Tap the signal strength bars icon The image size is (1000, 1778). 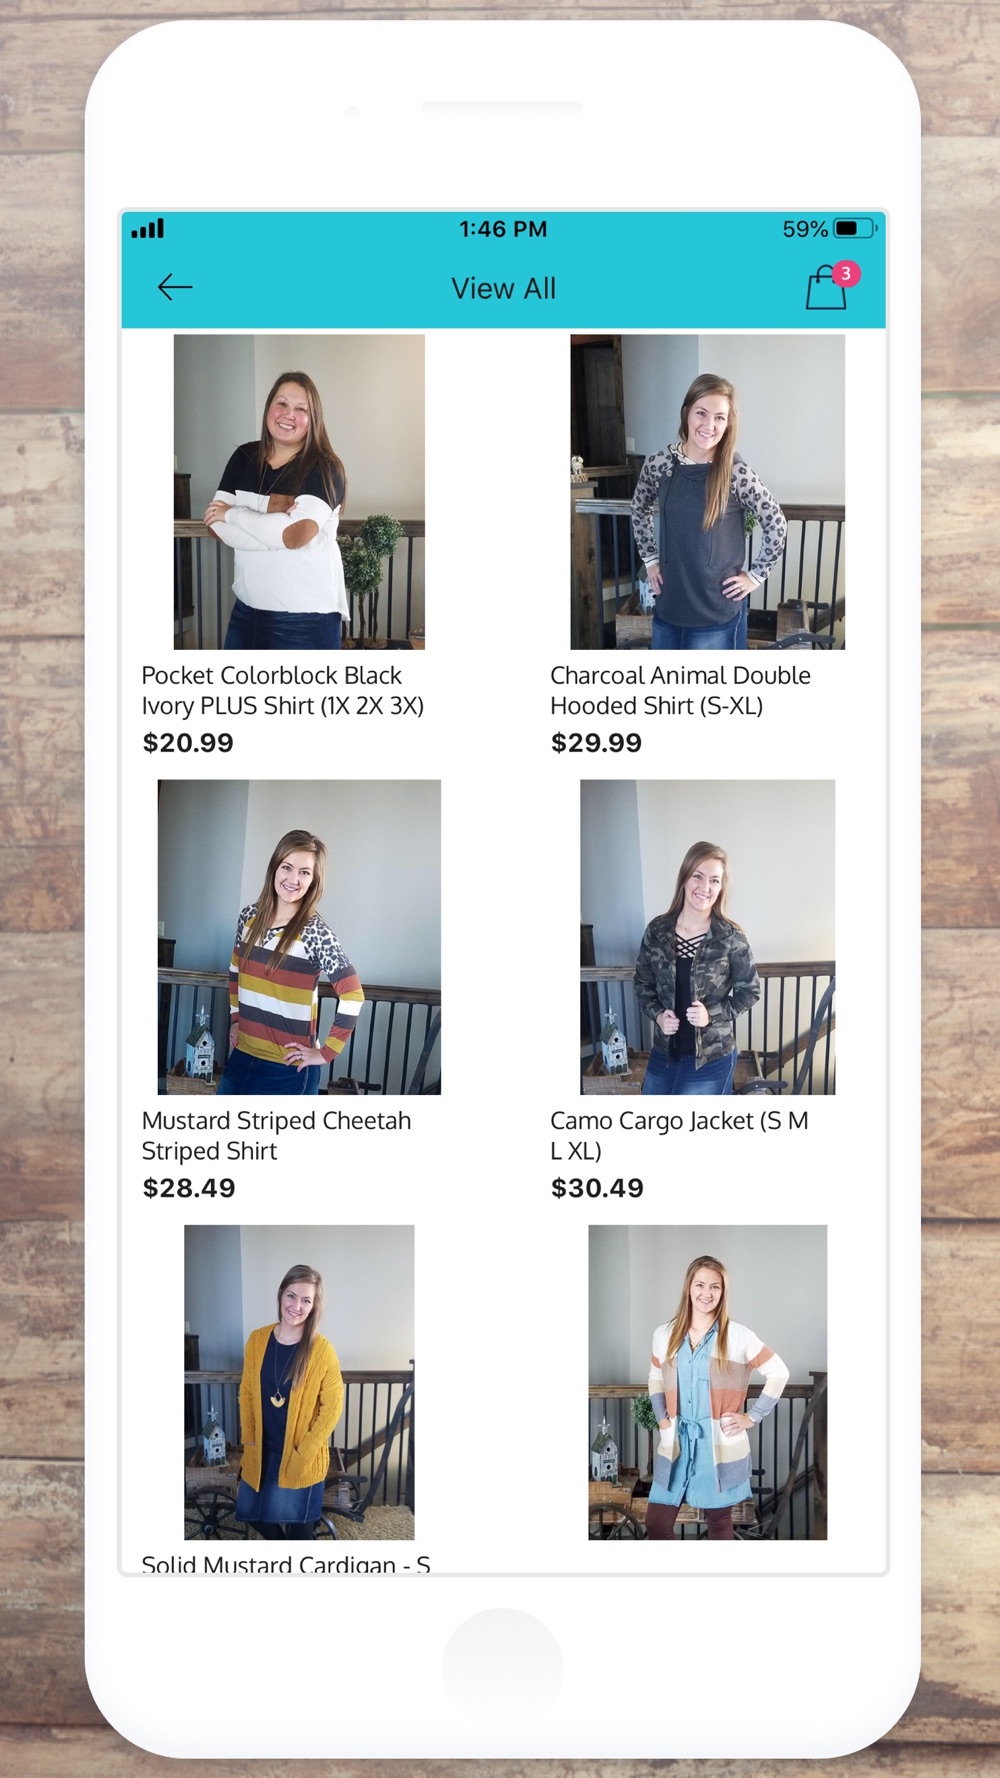click(x=148, y=229)
